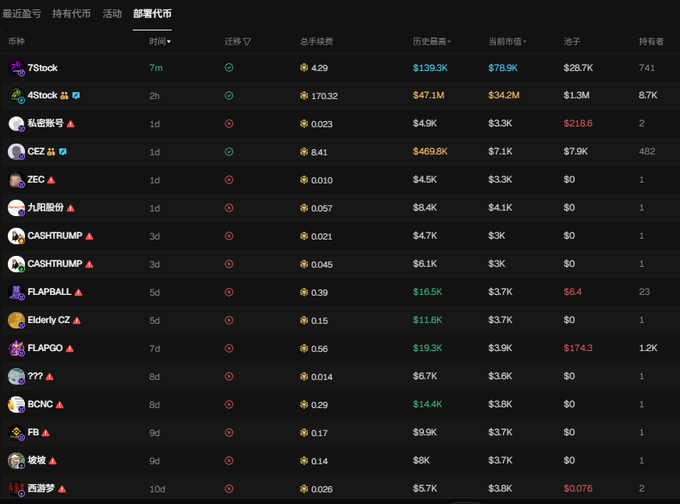Click the $469.8K historical high value
The width and height of the screenshot is (680, 504).
(x=430, y=151)
